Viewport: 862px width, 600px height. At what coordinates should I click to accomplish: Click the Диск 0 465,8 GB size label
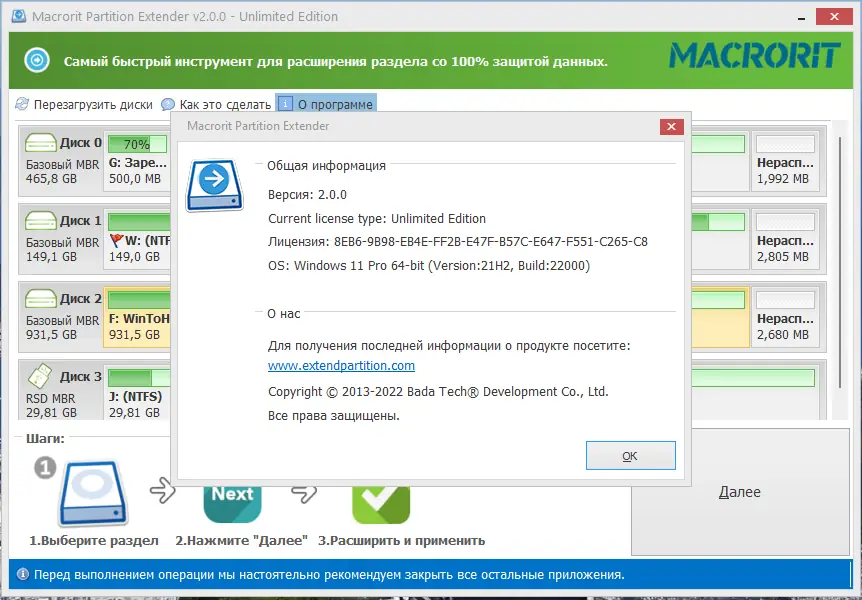point(51,179)
